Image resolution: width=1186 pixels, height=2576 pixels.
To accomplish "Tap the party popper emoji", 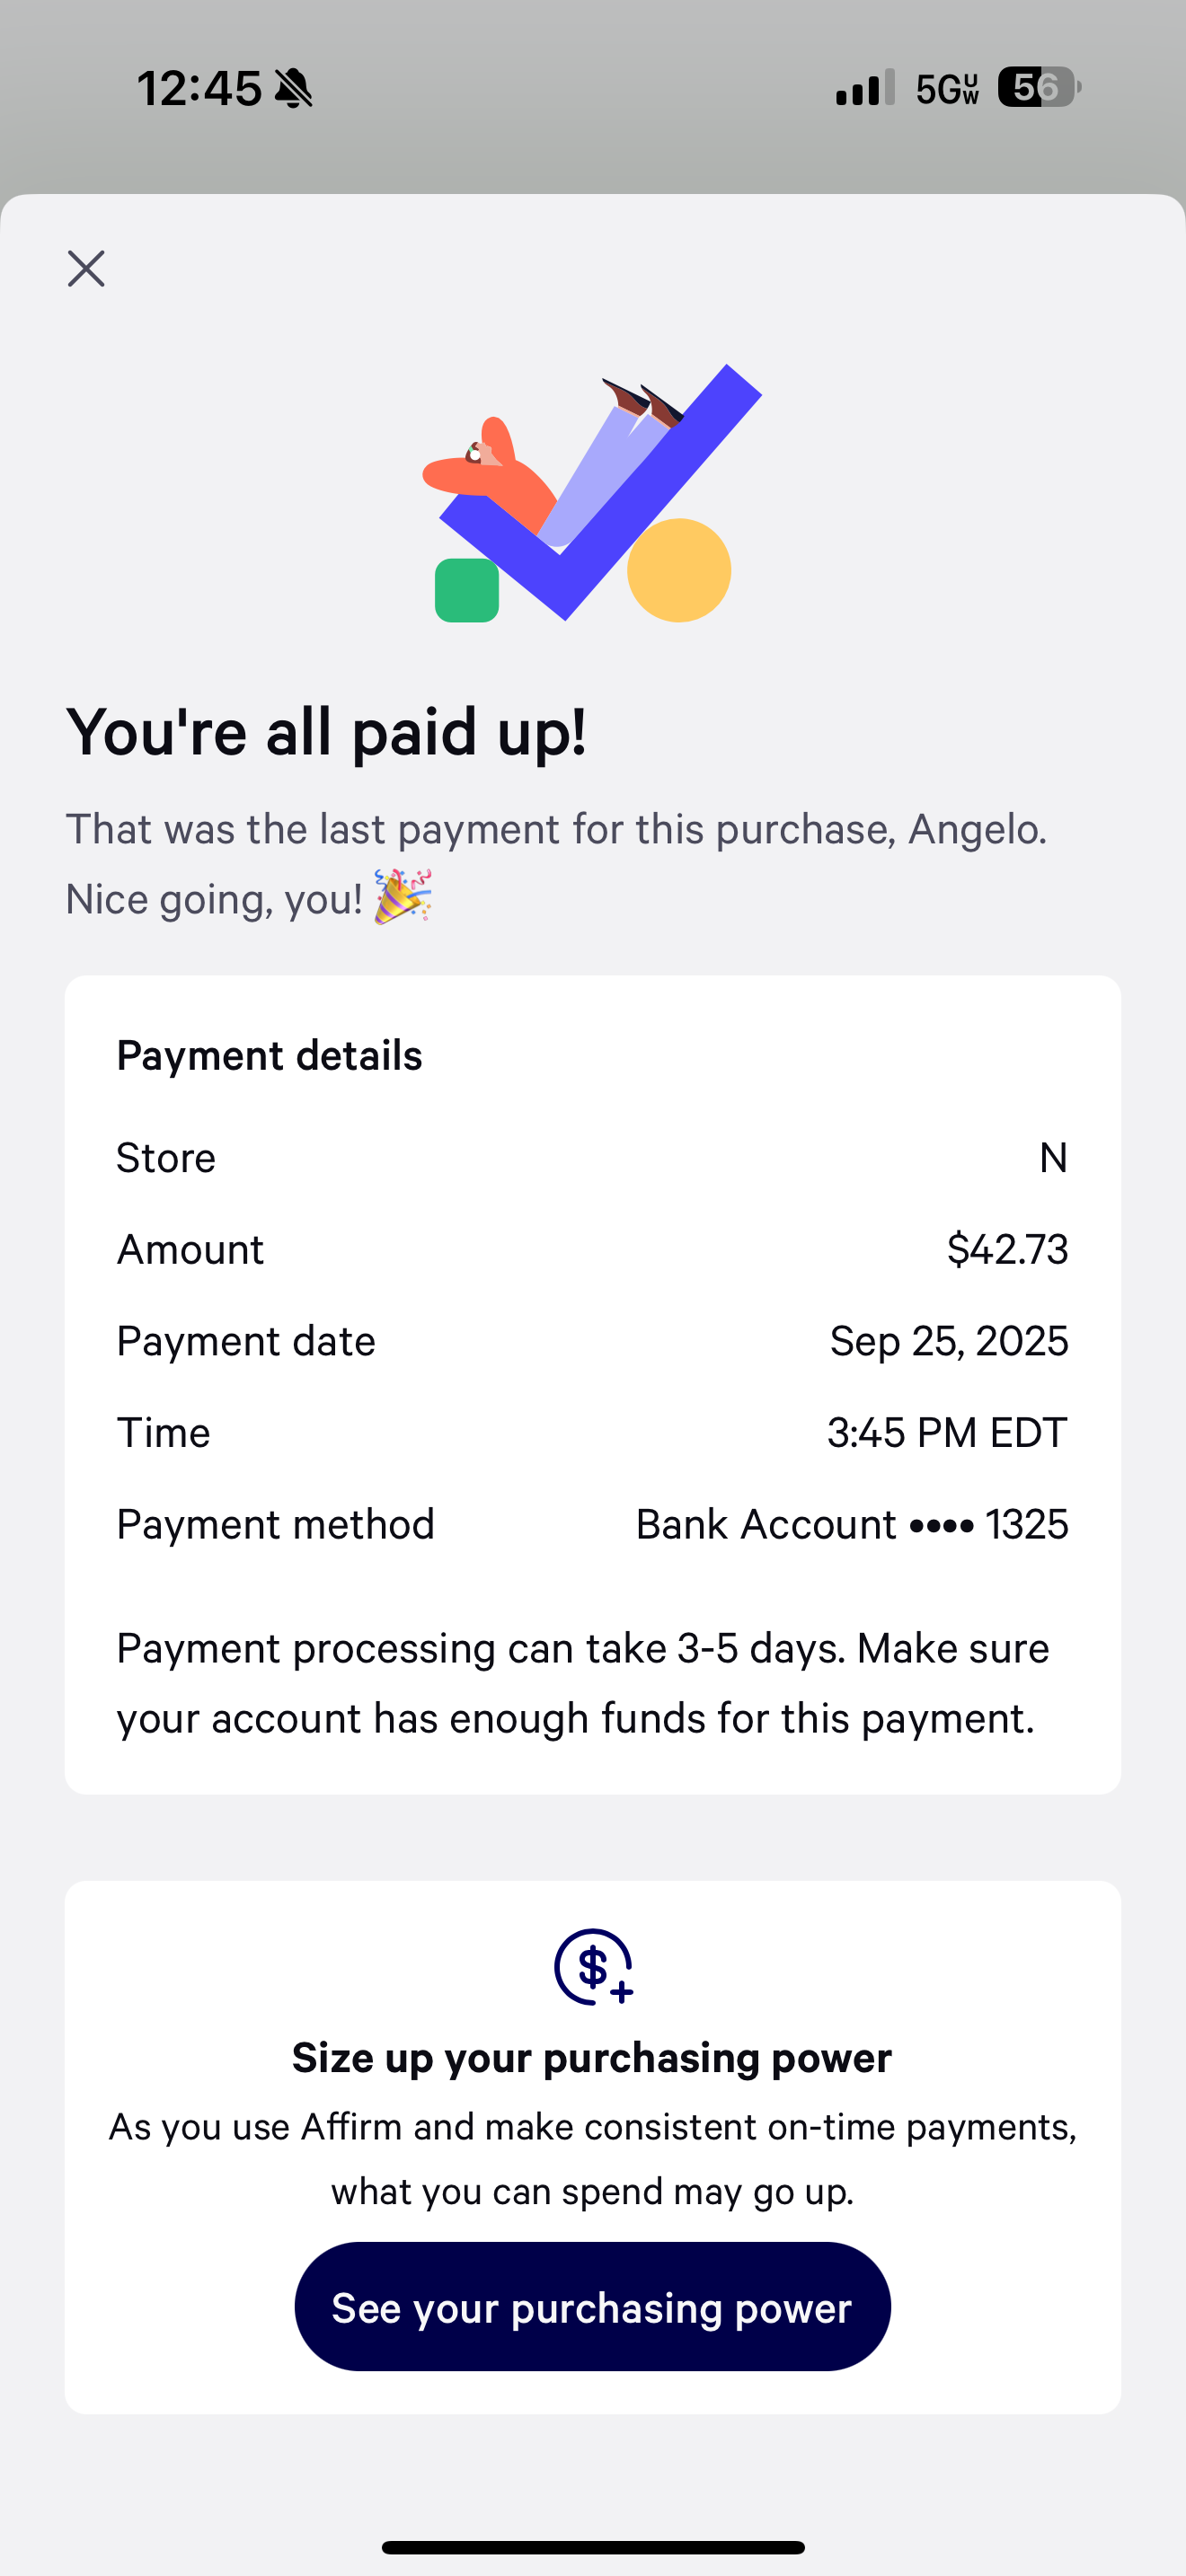I will (403, 897).
